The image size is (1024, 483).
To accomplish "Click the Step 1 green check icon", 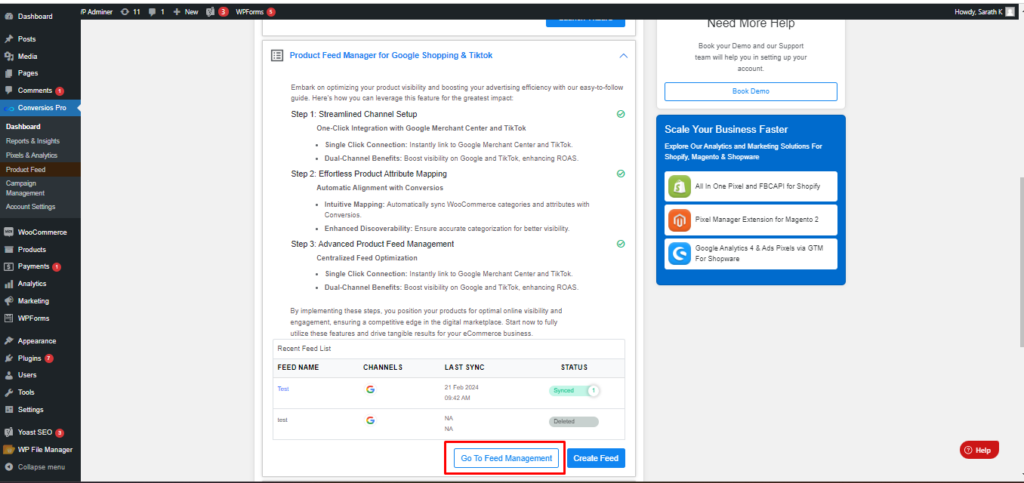I will point(621,114).
